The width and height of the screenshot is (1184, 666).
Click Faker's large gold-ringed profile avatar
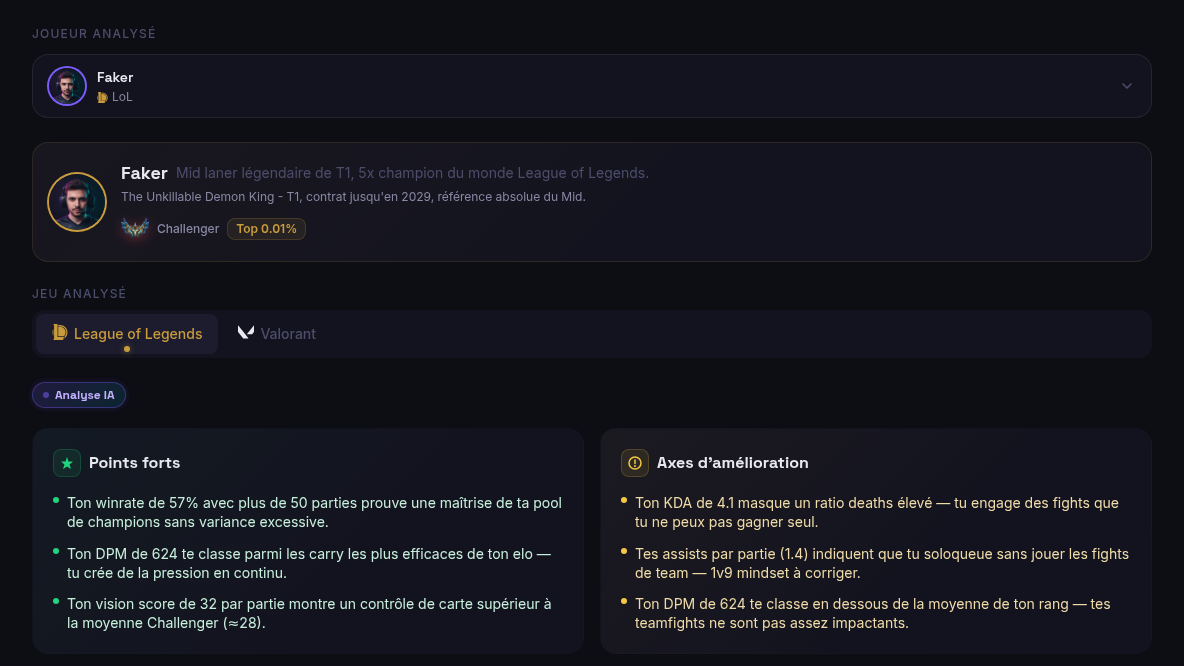coord(77,202)
